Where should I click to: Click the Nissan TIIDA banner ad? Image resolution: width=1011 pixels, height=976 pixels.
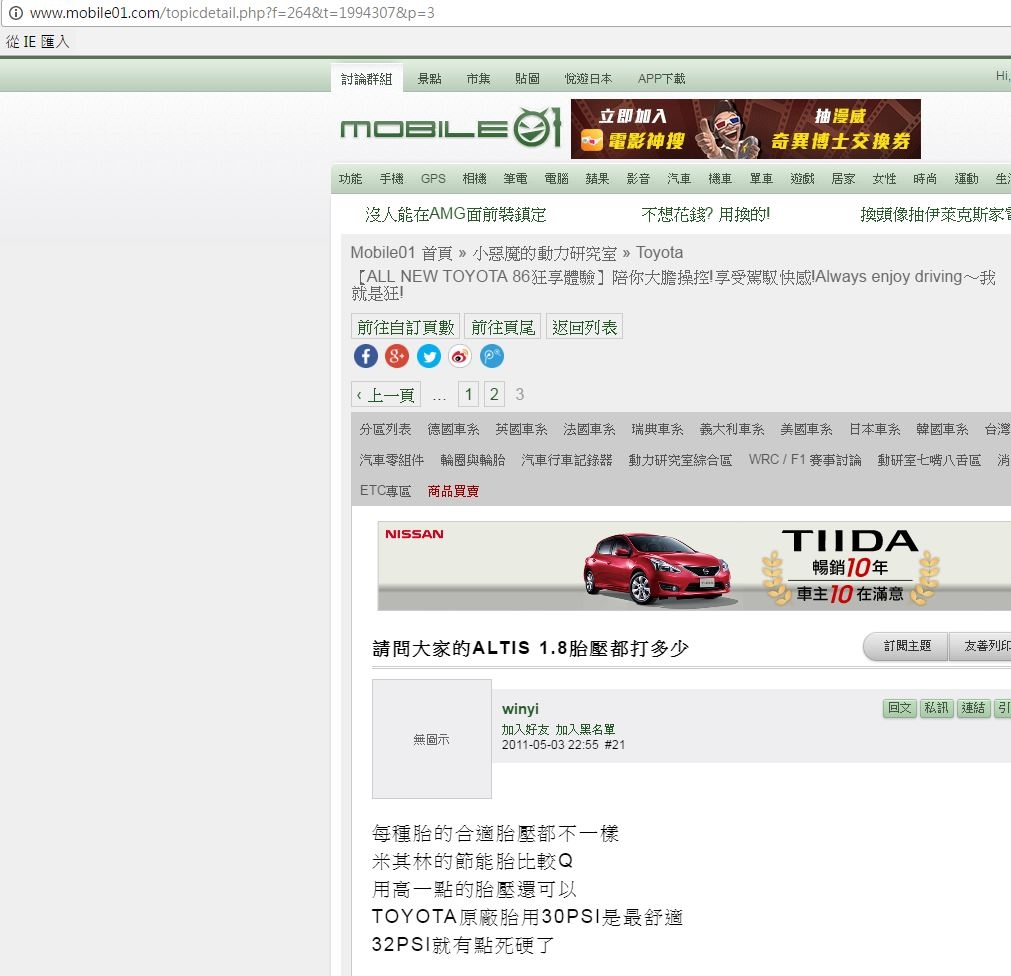pyautogui.click(x=694, y=566)
